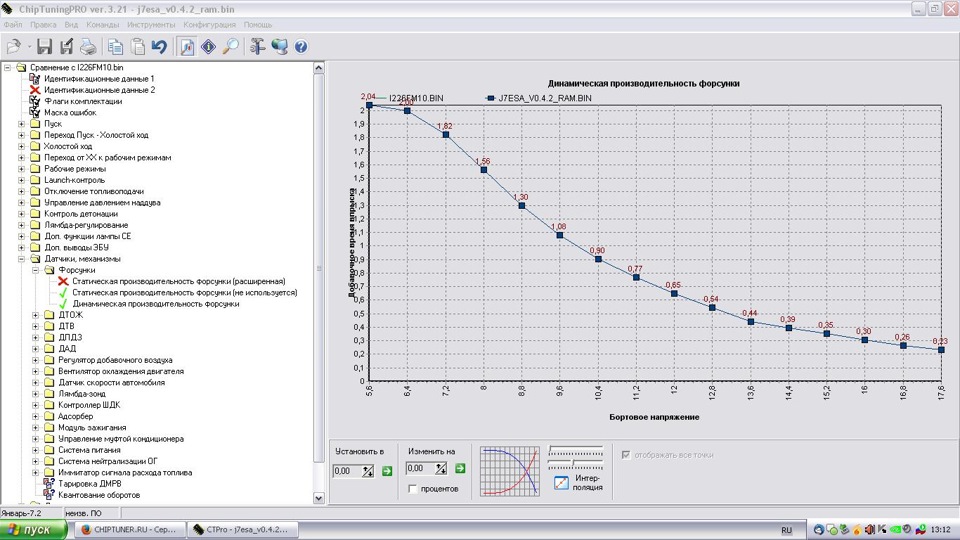Click the Изменить на value input field
The image size is (960, 540).
pyautogui.click(x=421, y=468)
